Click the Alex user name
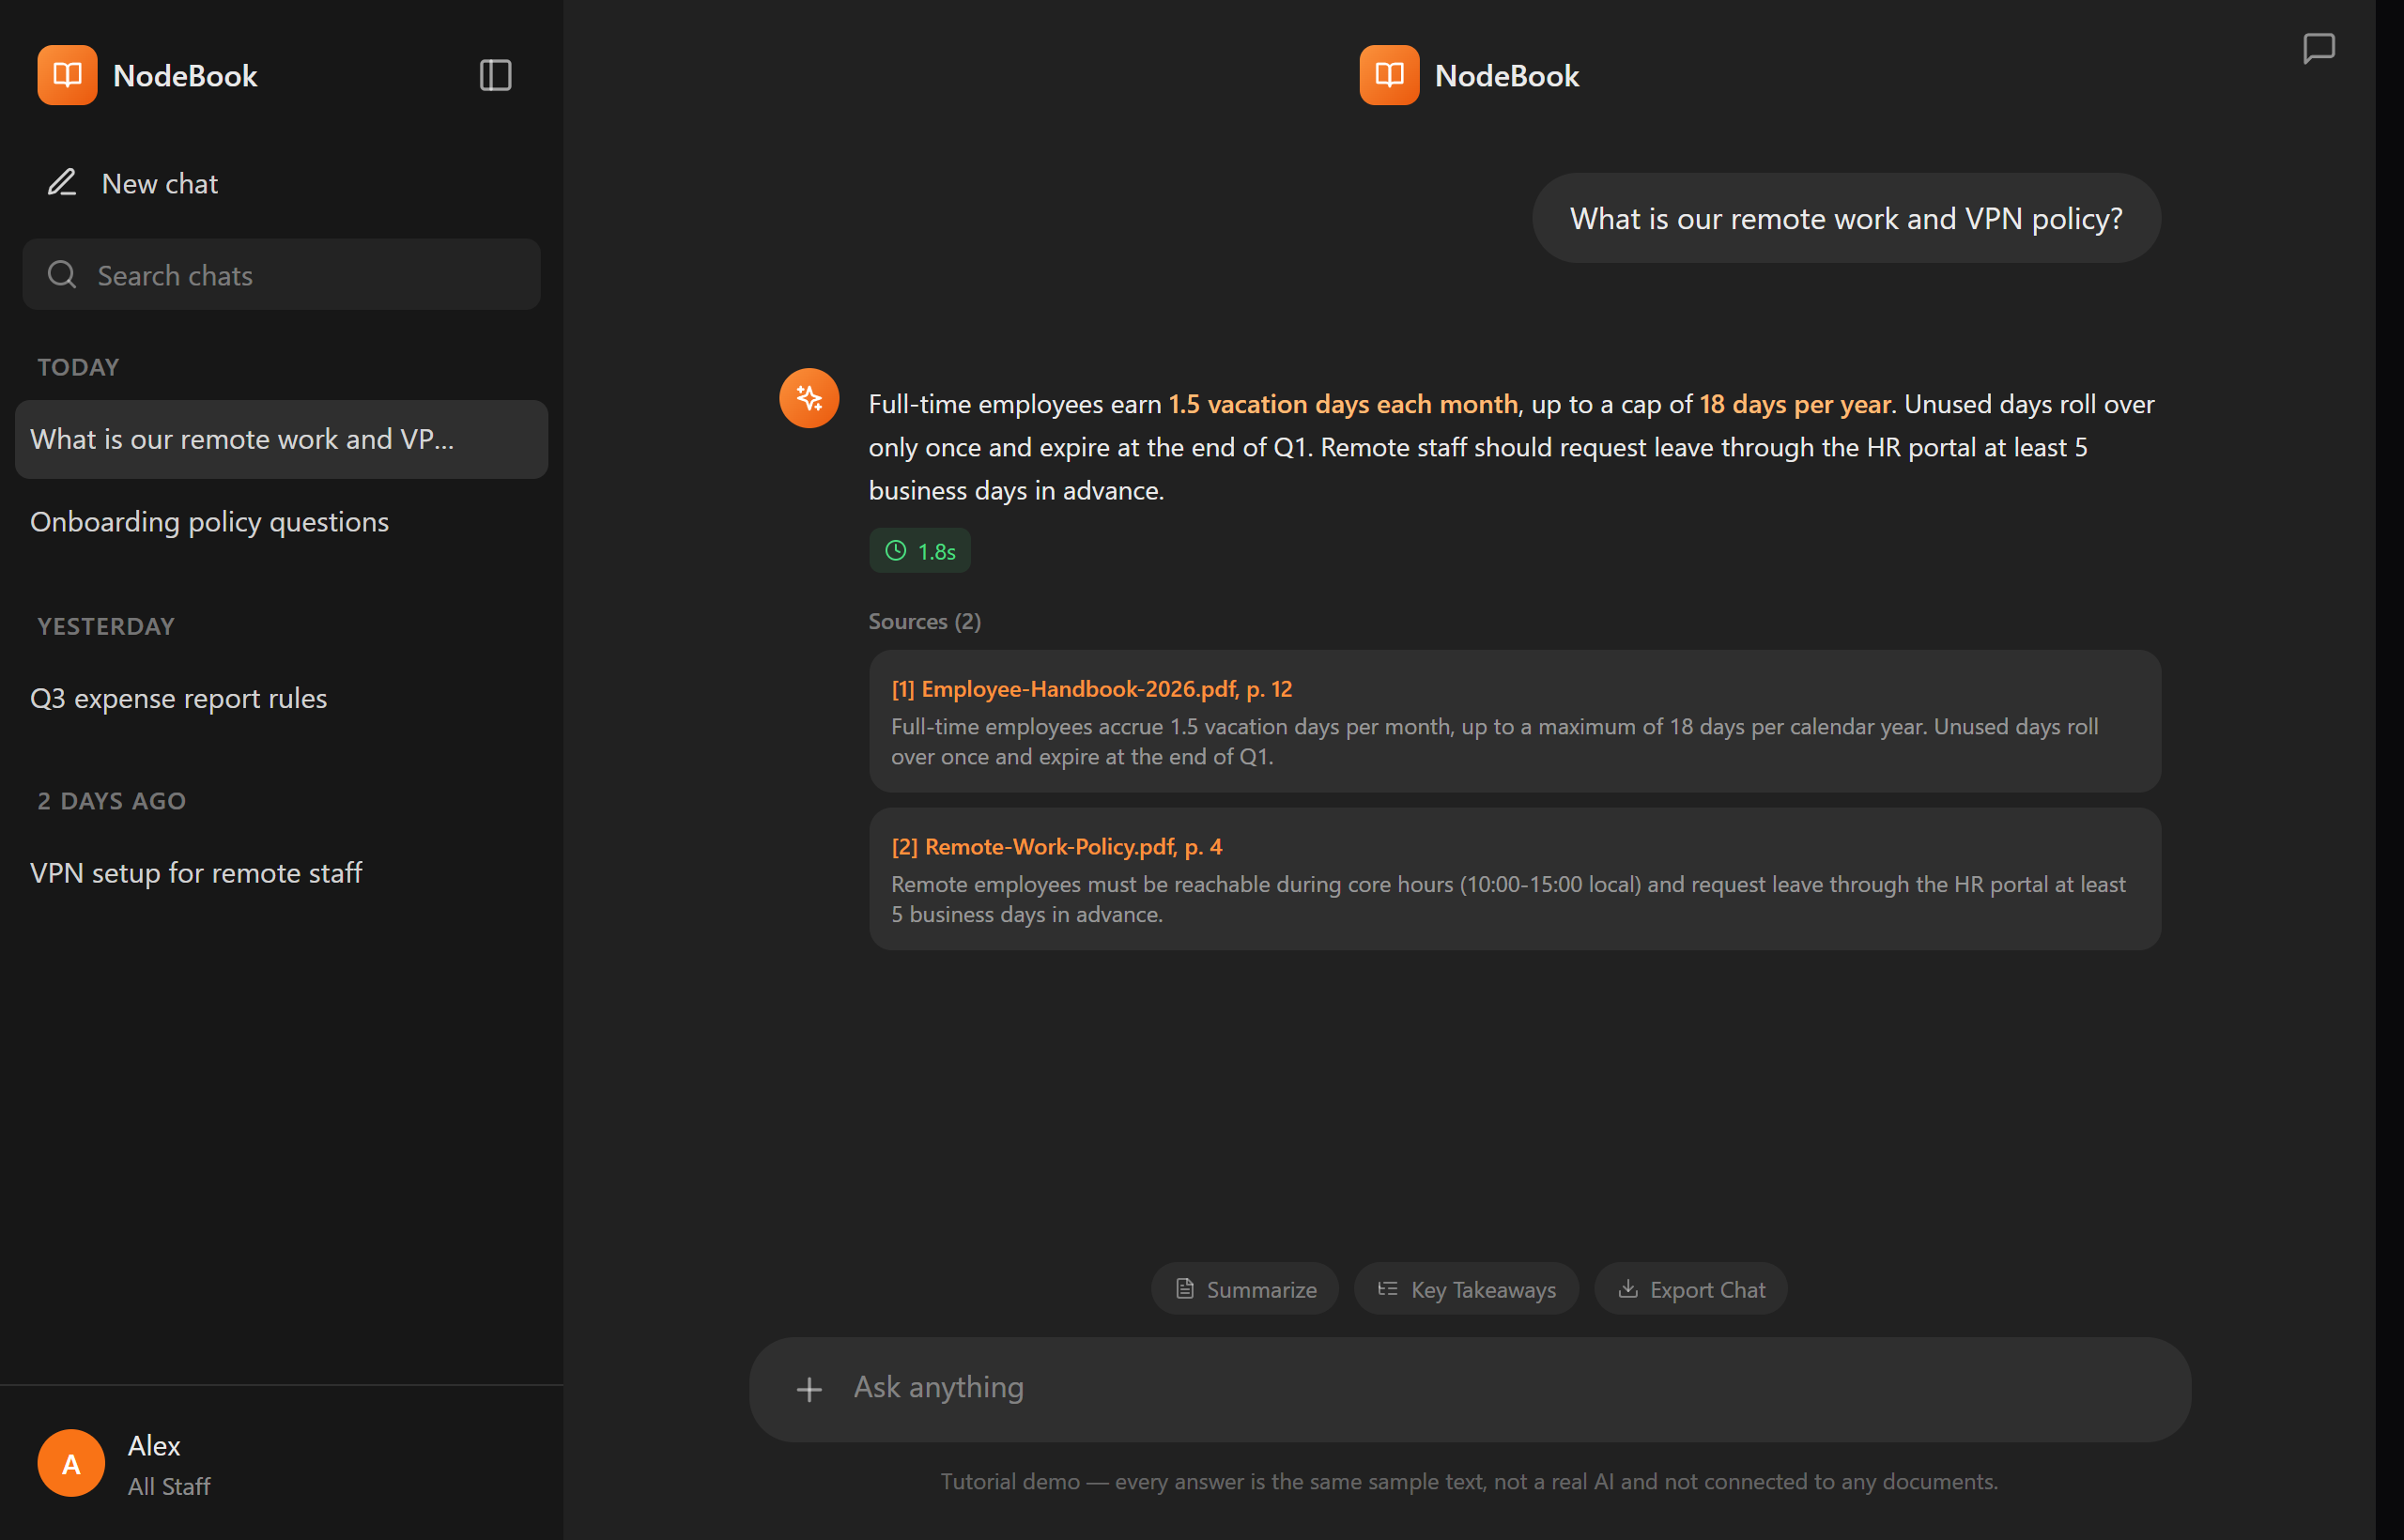The image size is (2404, 1540). [154, 1446]
